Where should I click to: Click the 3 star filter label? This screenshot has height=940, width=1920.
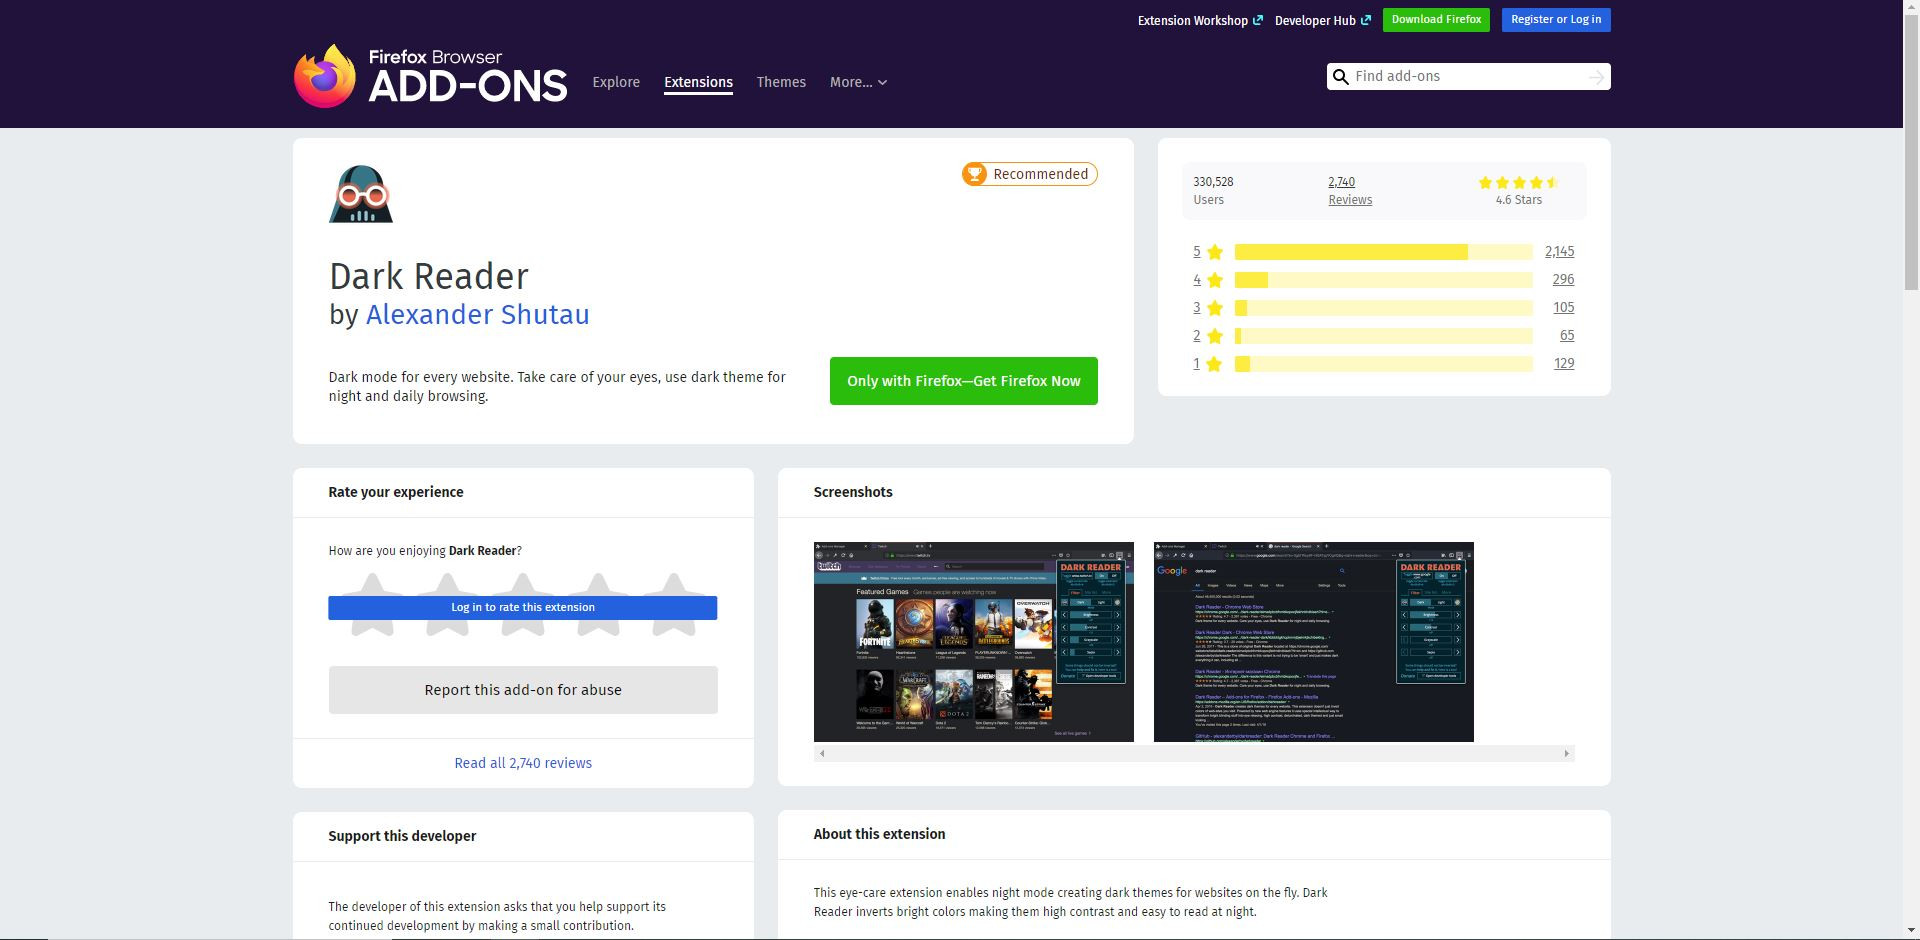coord(1208,308)
